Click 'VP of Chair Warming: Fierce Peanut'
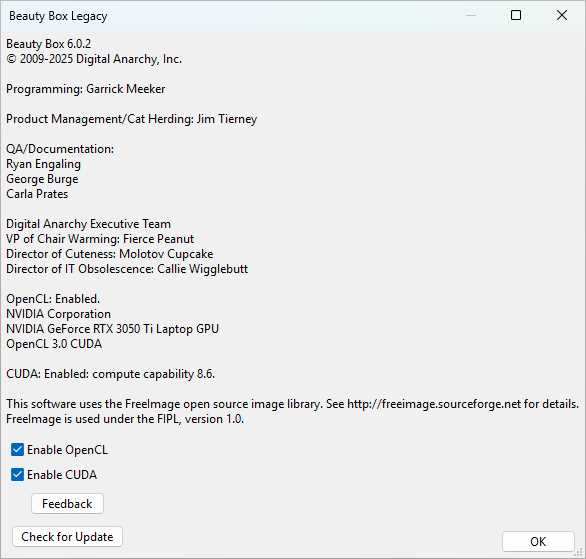 point(100,239)
